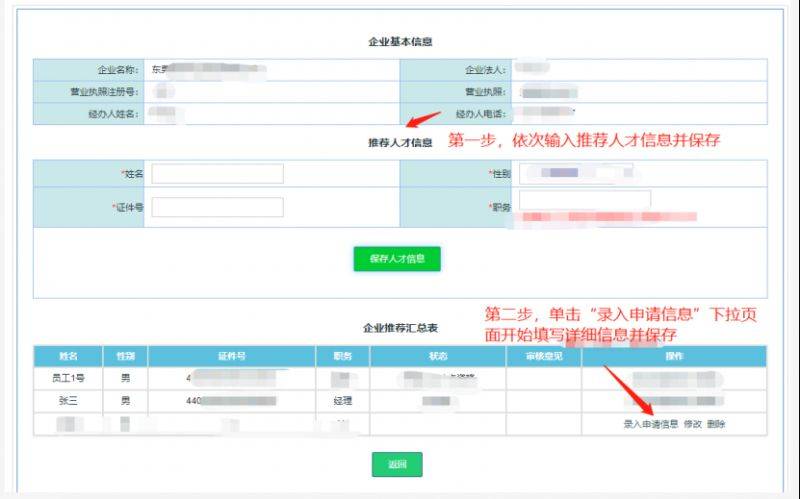Click the 企业基本信息 heading
Screen dimensions: 800x499
[400, 42]
